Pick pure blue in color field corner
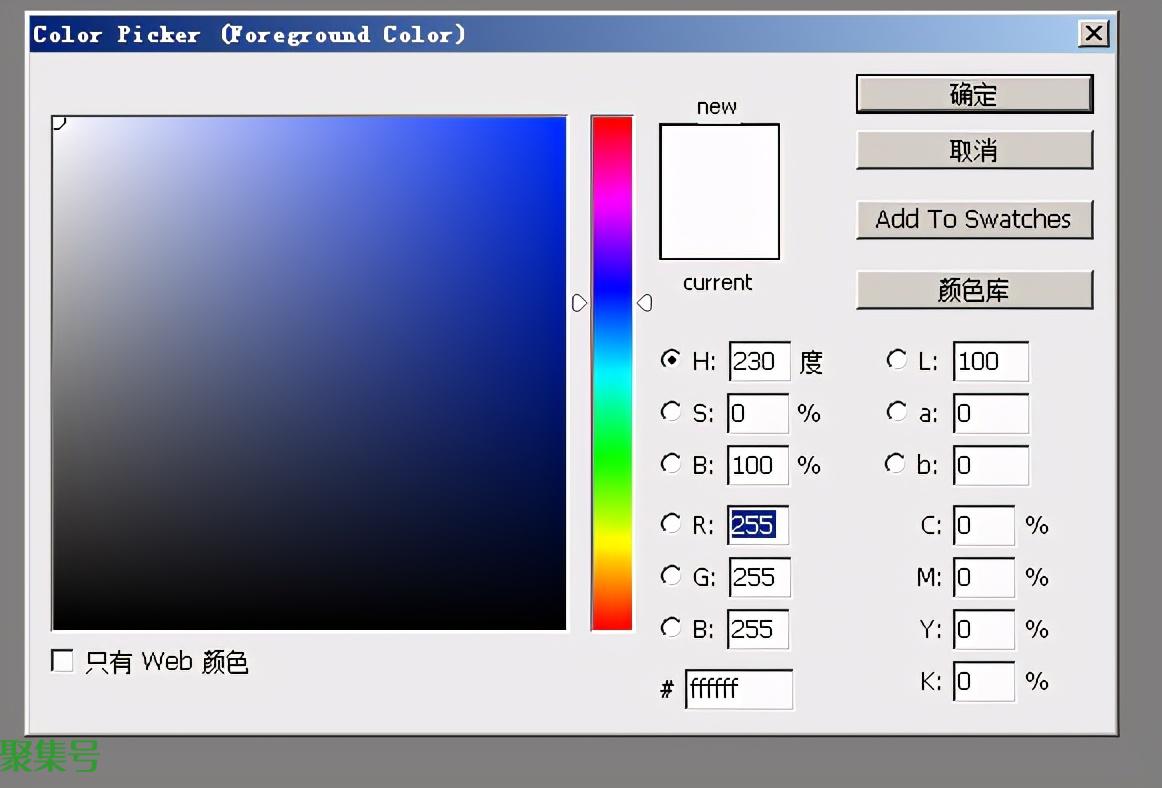Viewport: 1162px width, 788px height. pyautogui.click(x=563, y=120)
